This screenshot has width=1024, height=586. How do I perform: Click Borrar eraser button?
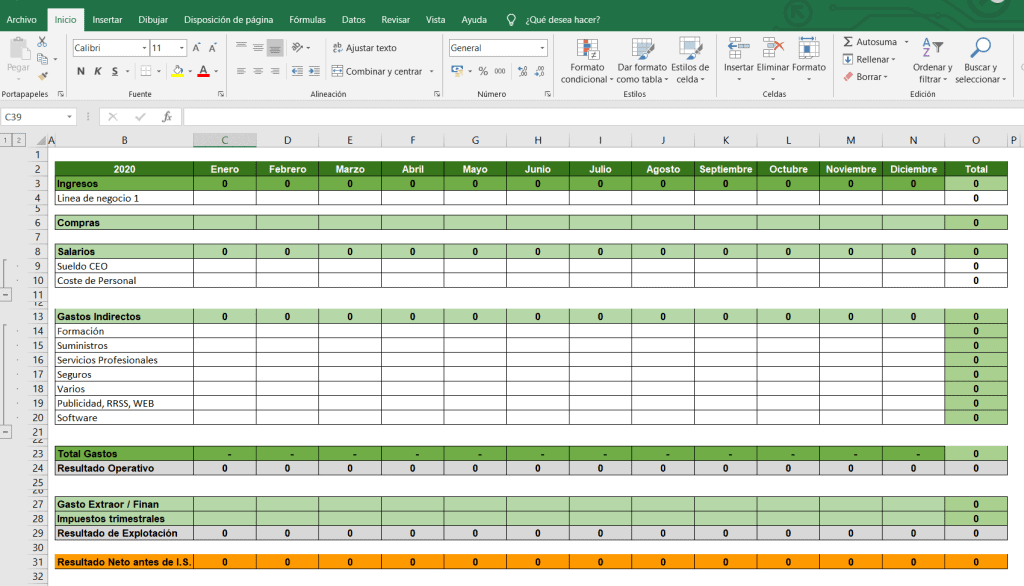click(865, 76)
